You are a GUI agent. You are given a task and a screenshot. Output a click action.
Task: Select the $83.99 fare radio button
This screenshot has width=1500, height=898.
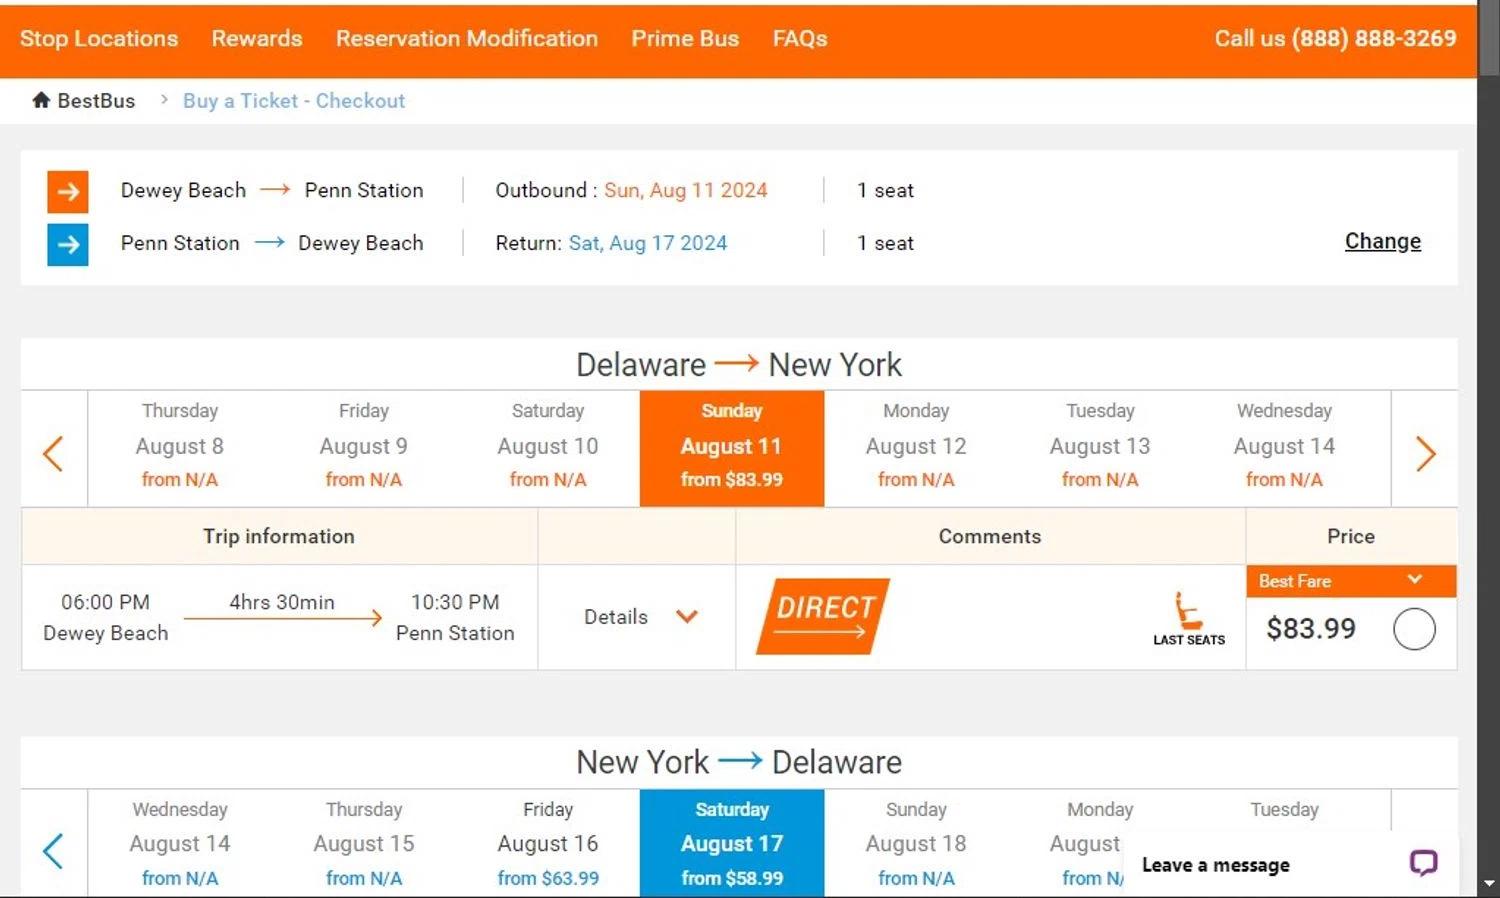point(1414,629)
